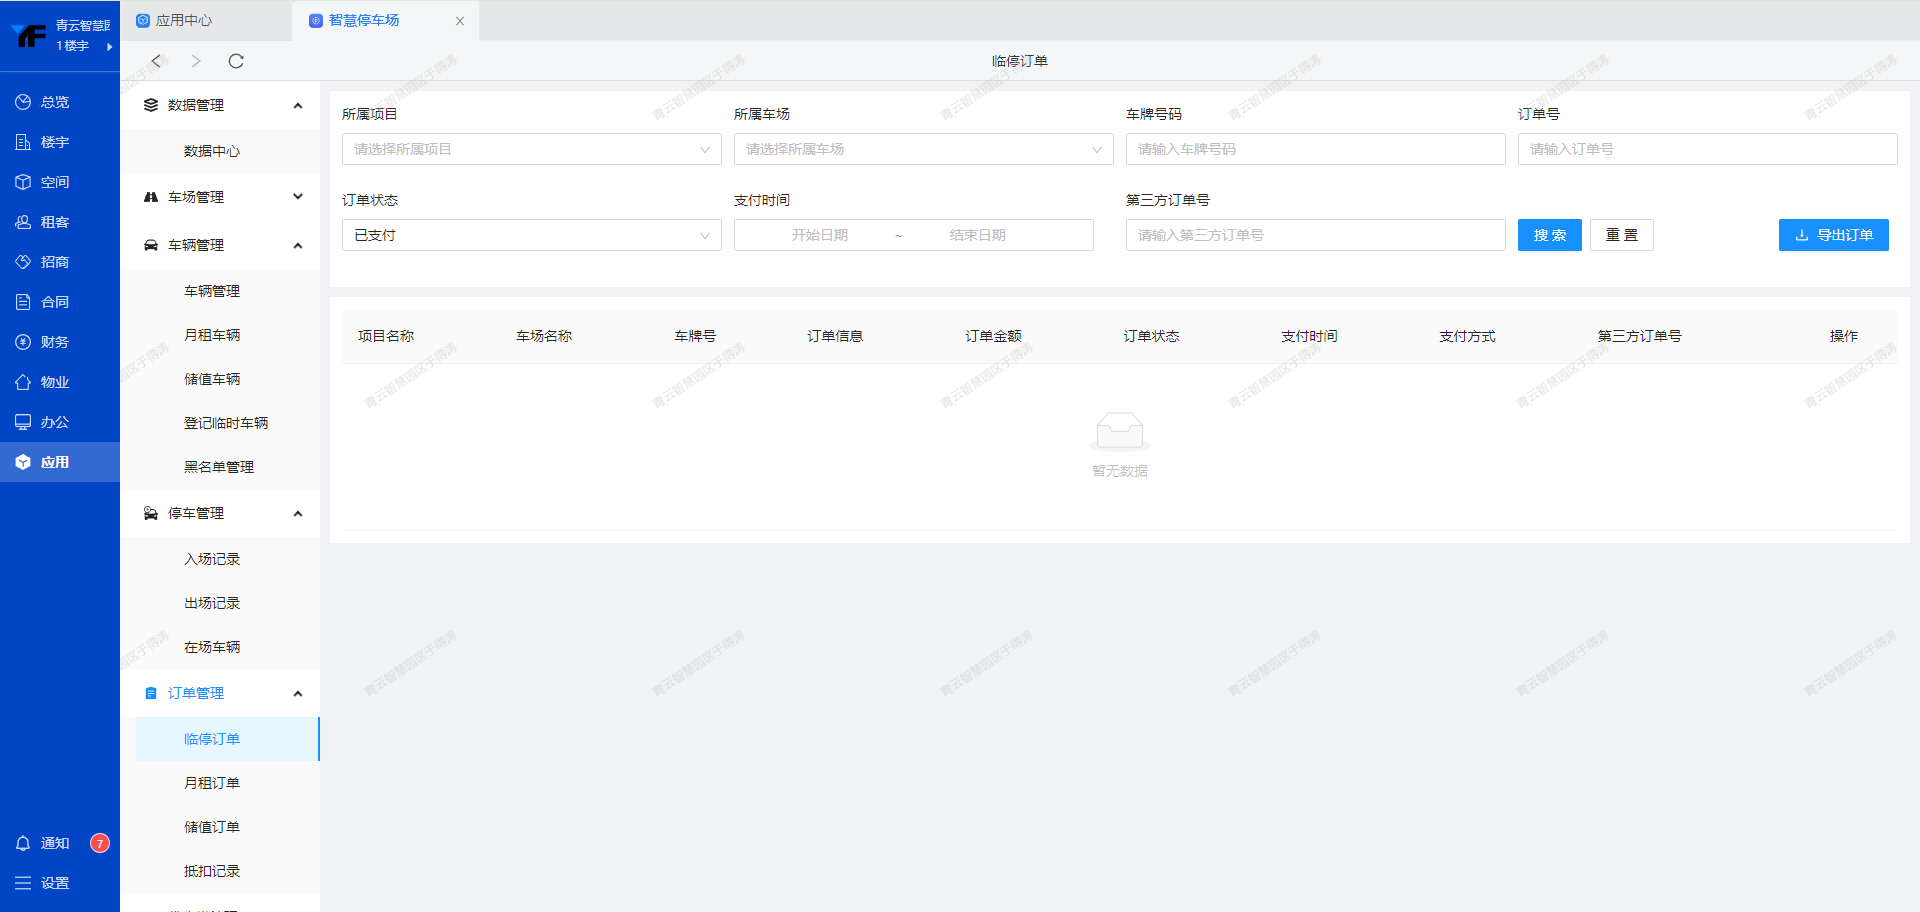Viewport: 1920px width, 912px height.
Task: Open the 设置 settings menu icon
Action: coord(23,883)
